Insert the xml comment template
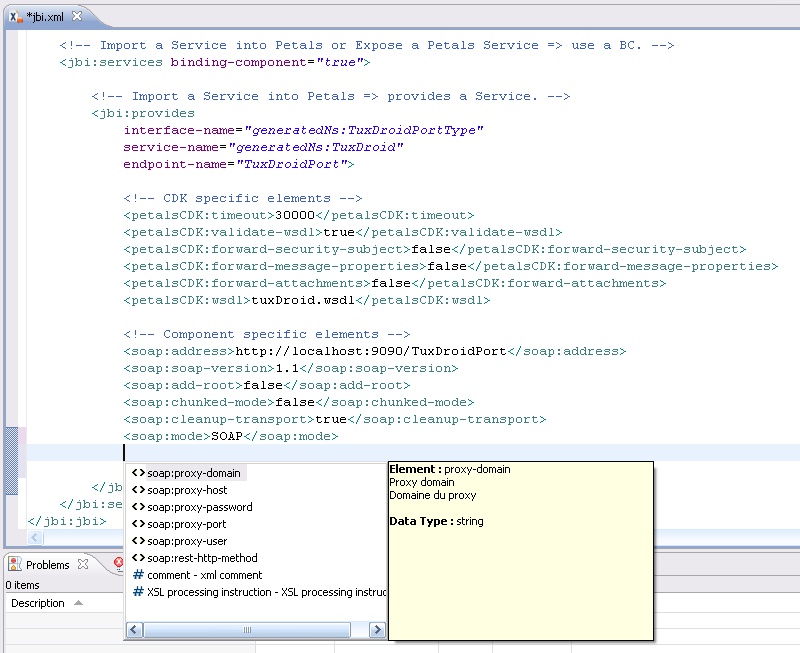The height and width of the screenshot is (653, 800). (204, 575)
